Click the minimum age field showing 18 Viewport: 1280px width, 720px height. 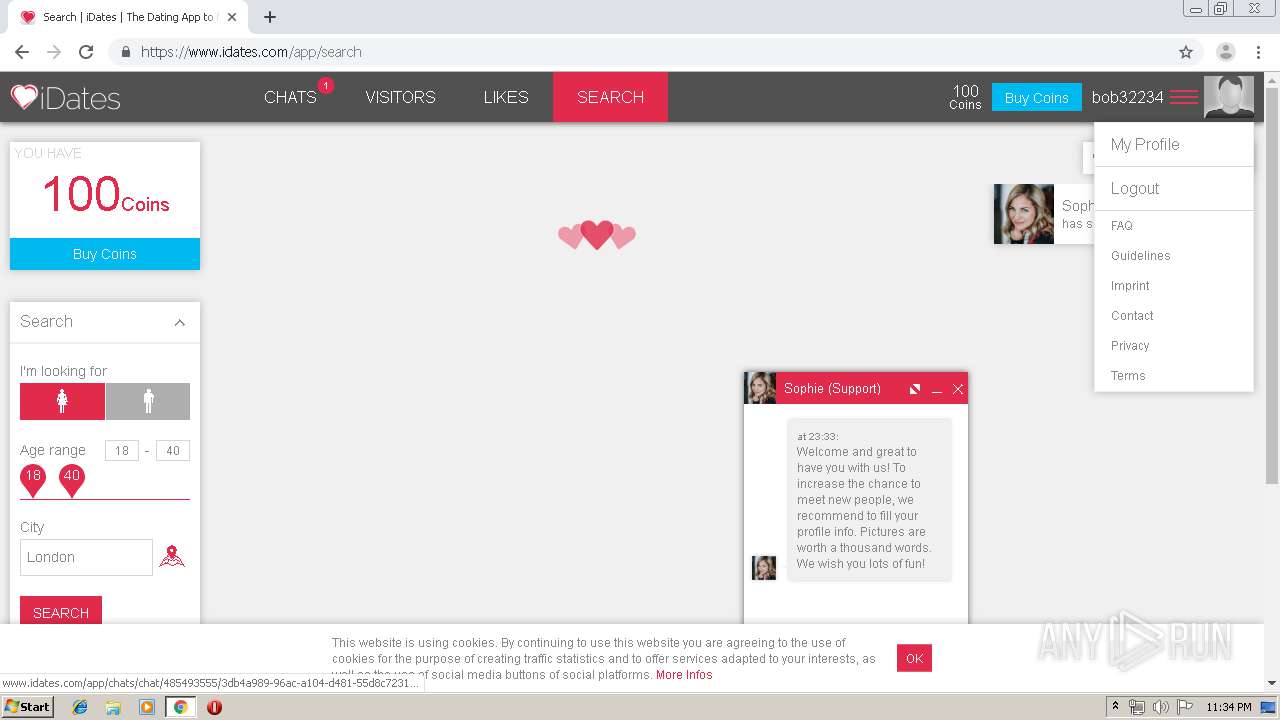(121, 451)
